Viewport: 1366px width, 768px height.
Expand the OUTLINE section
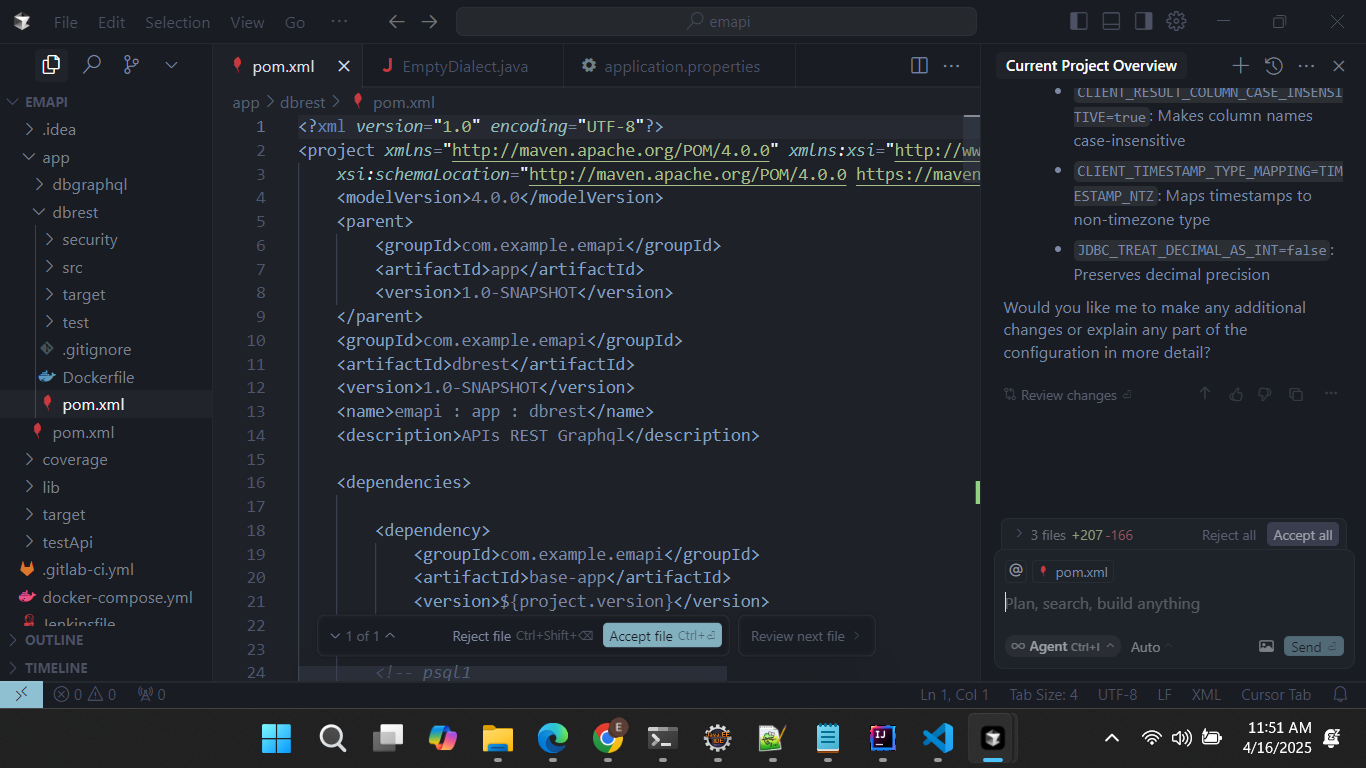(x=106, y=640)
